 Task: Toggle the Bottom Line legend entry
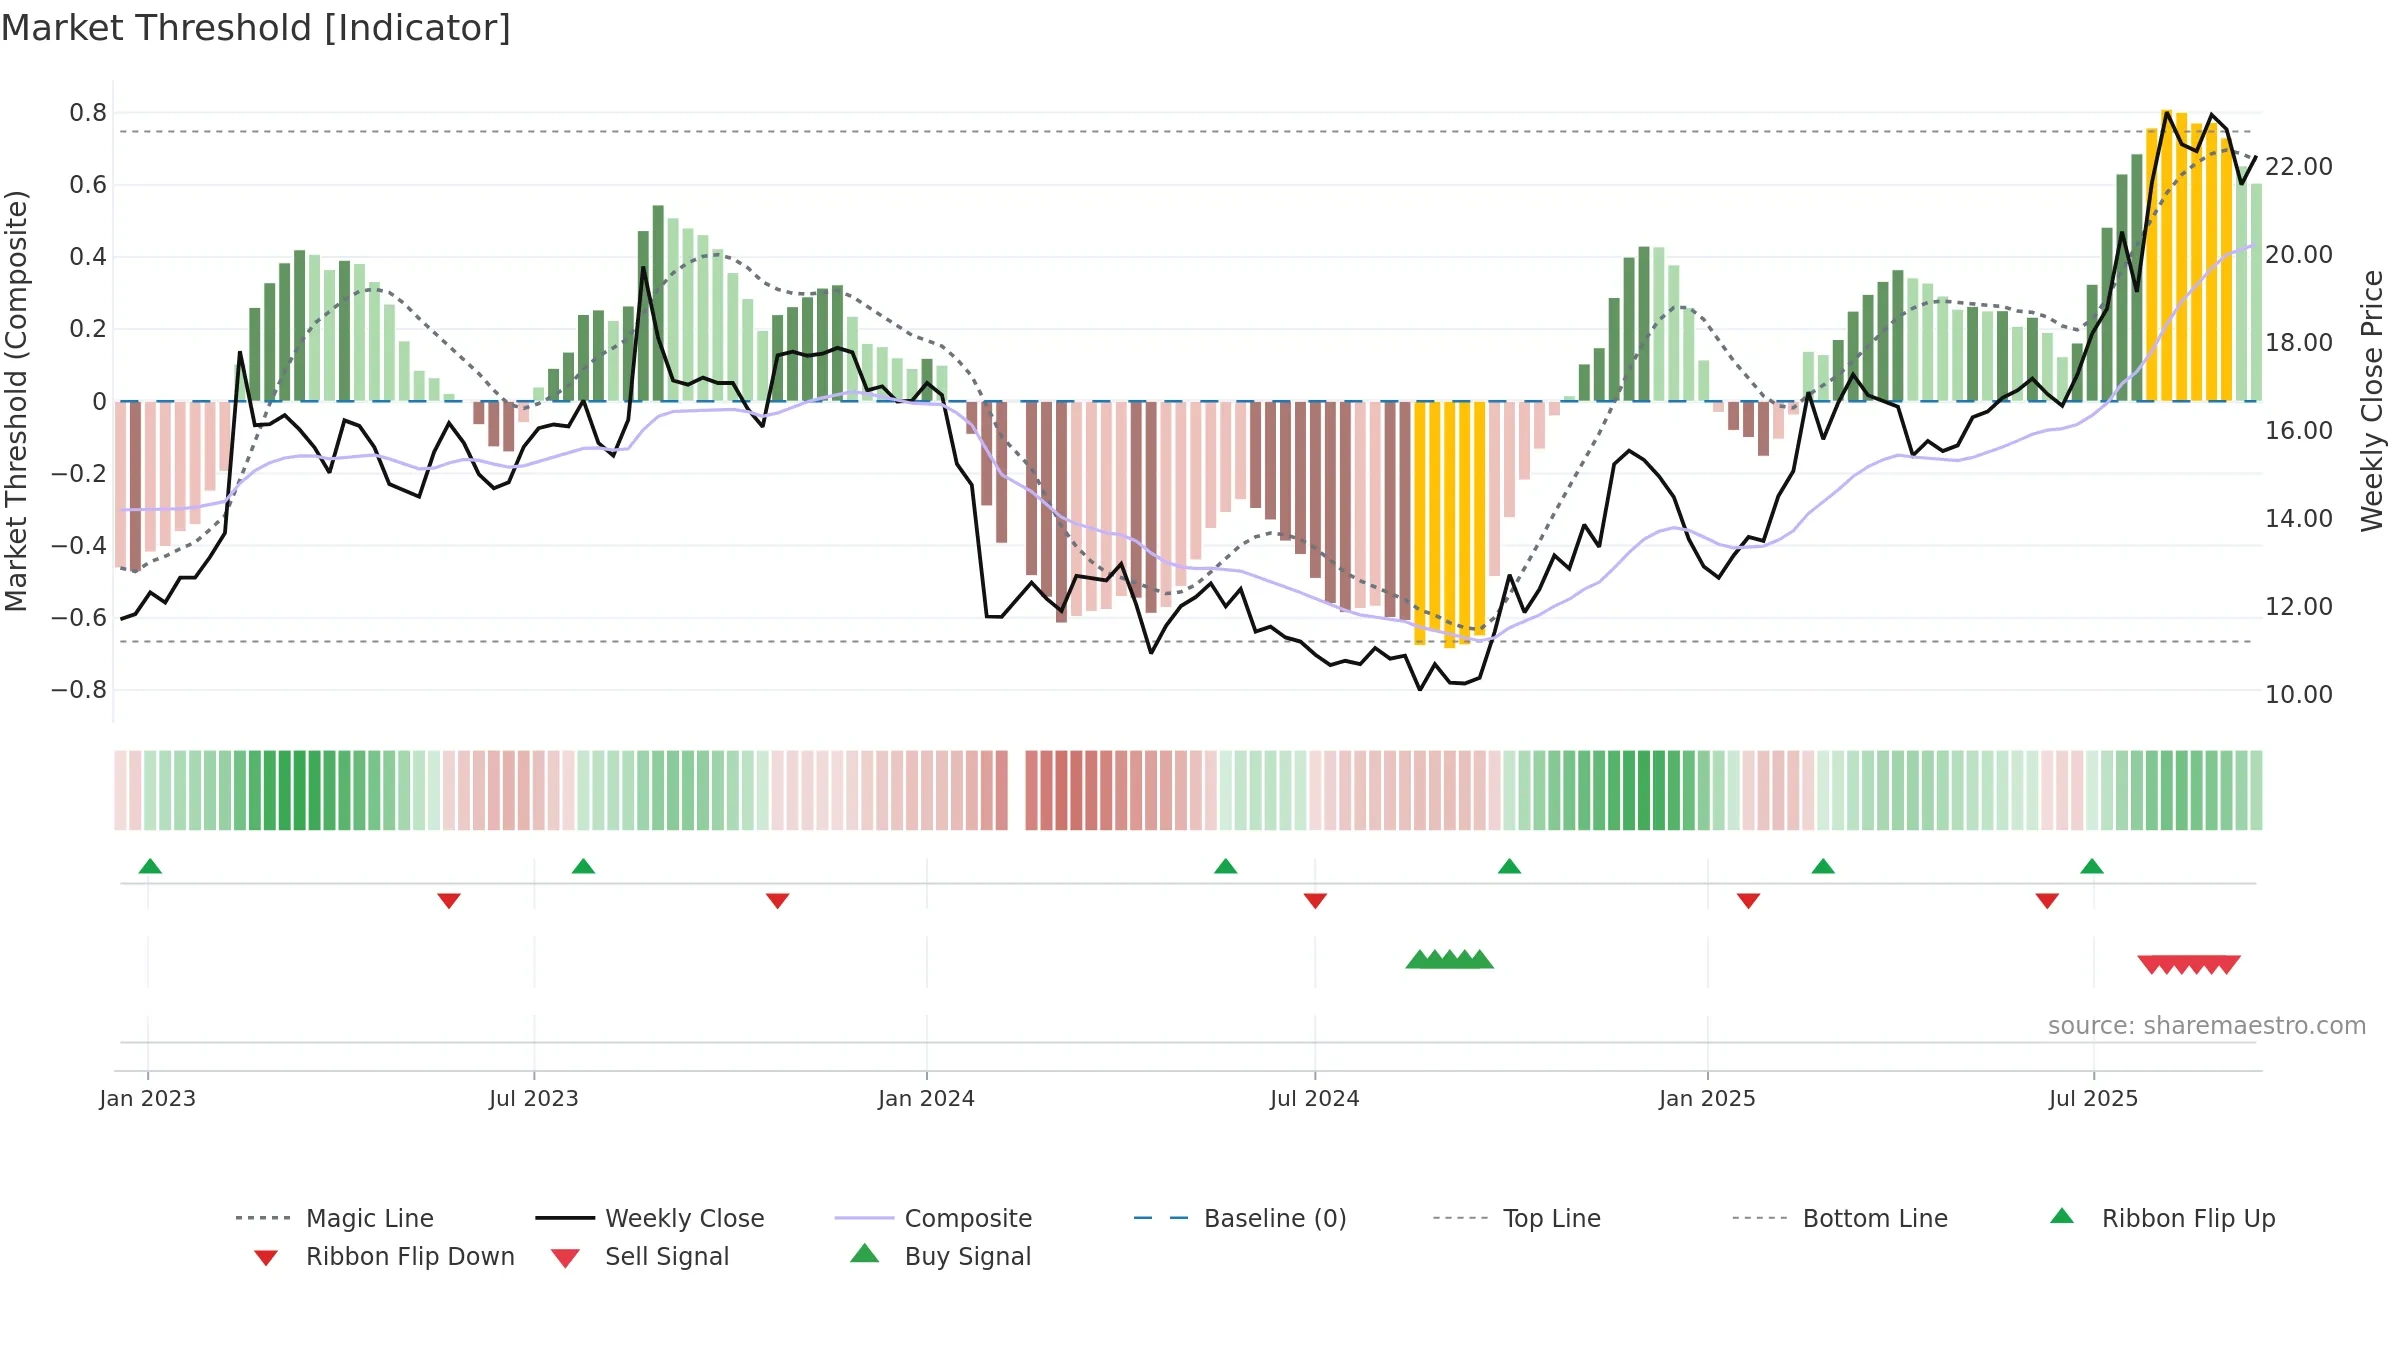[x=1840, y=1218]
